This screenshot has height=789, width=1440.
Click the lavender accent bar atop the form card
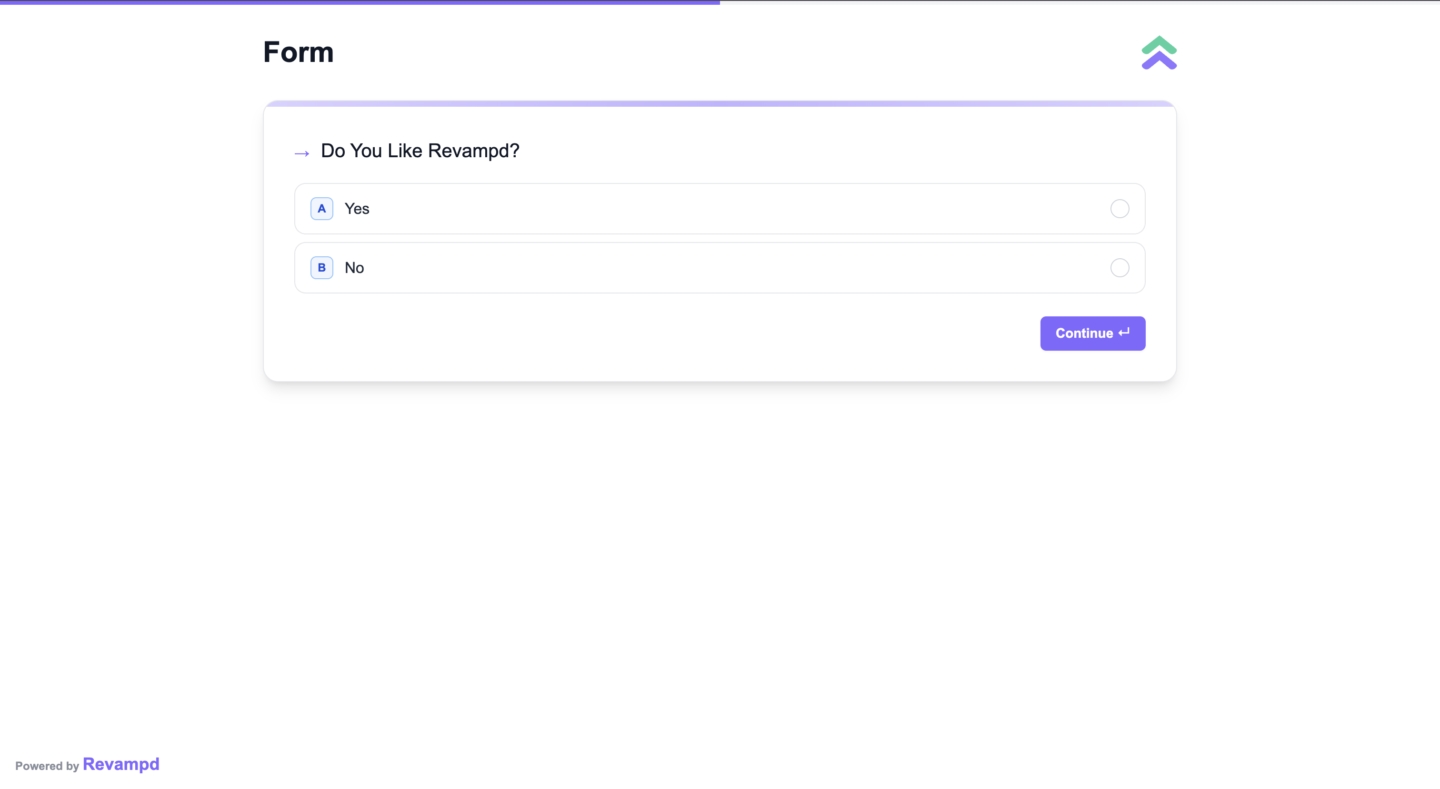(x=720, y=103)
